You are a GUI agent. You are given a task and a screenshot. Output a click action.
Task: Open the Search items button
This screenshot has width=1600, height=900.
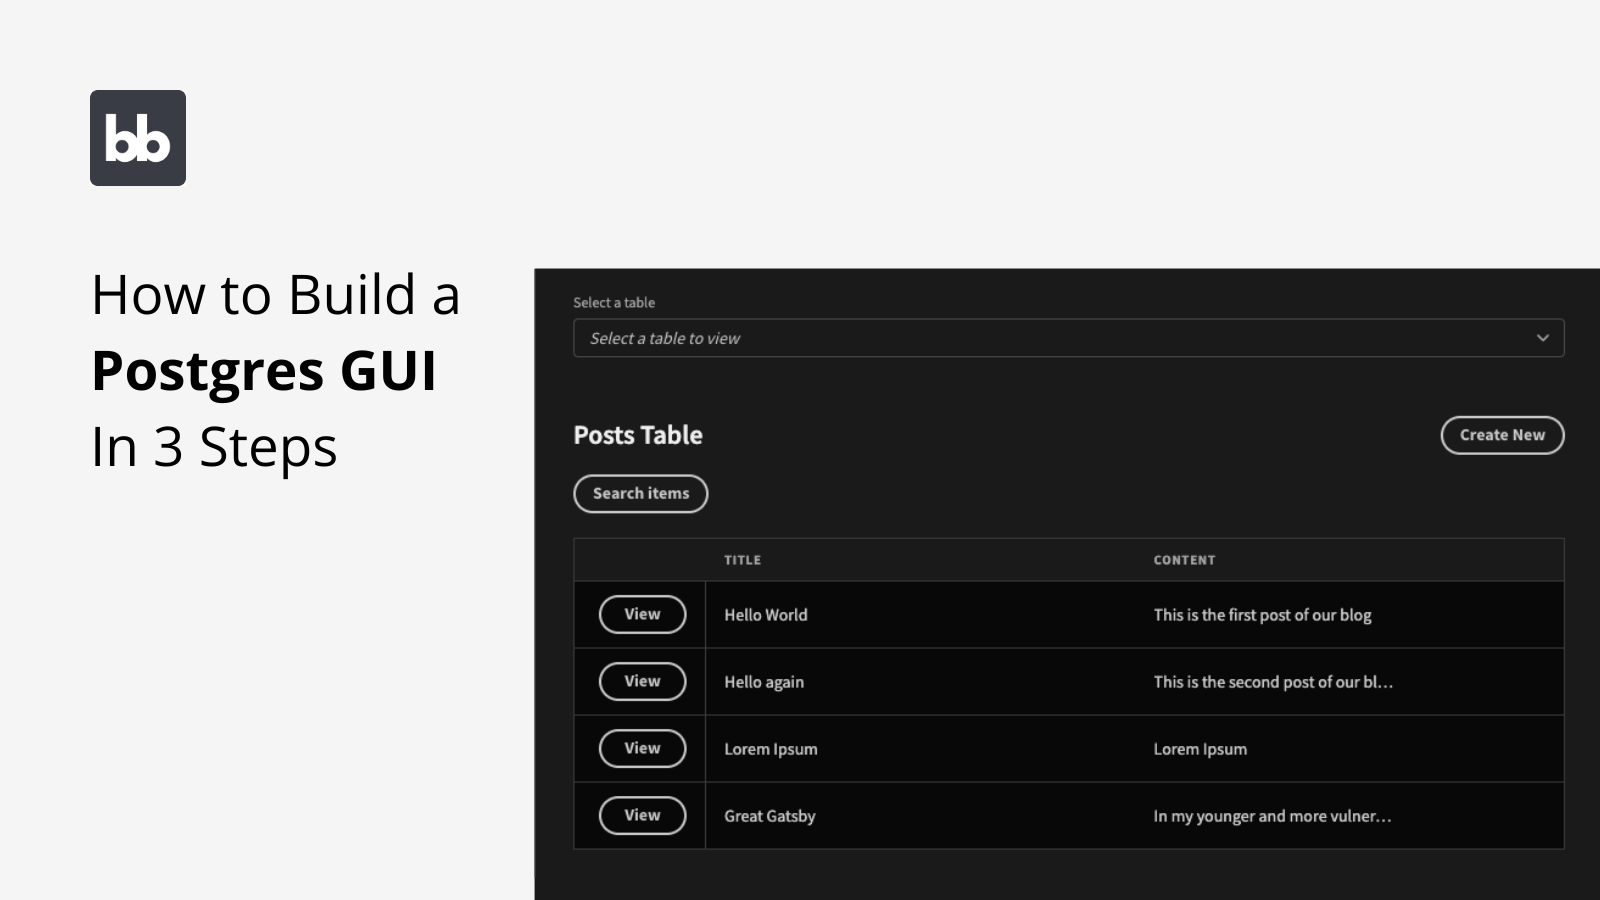click(x=641, y=493)
